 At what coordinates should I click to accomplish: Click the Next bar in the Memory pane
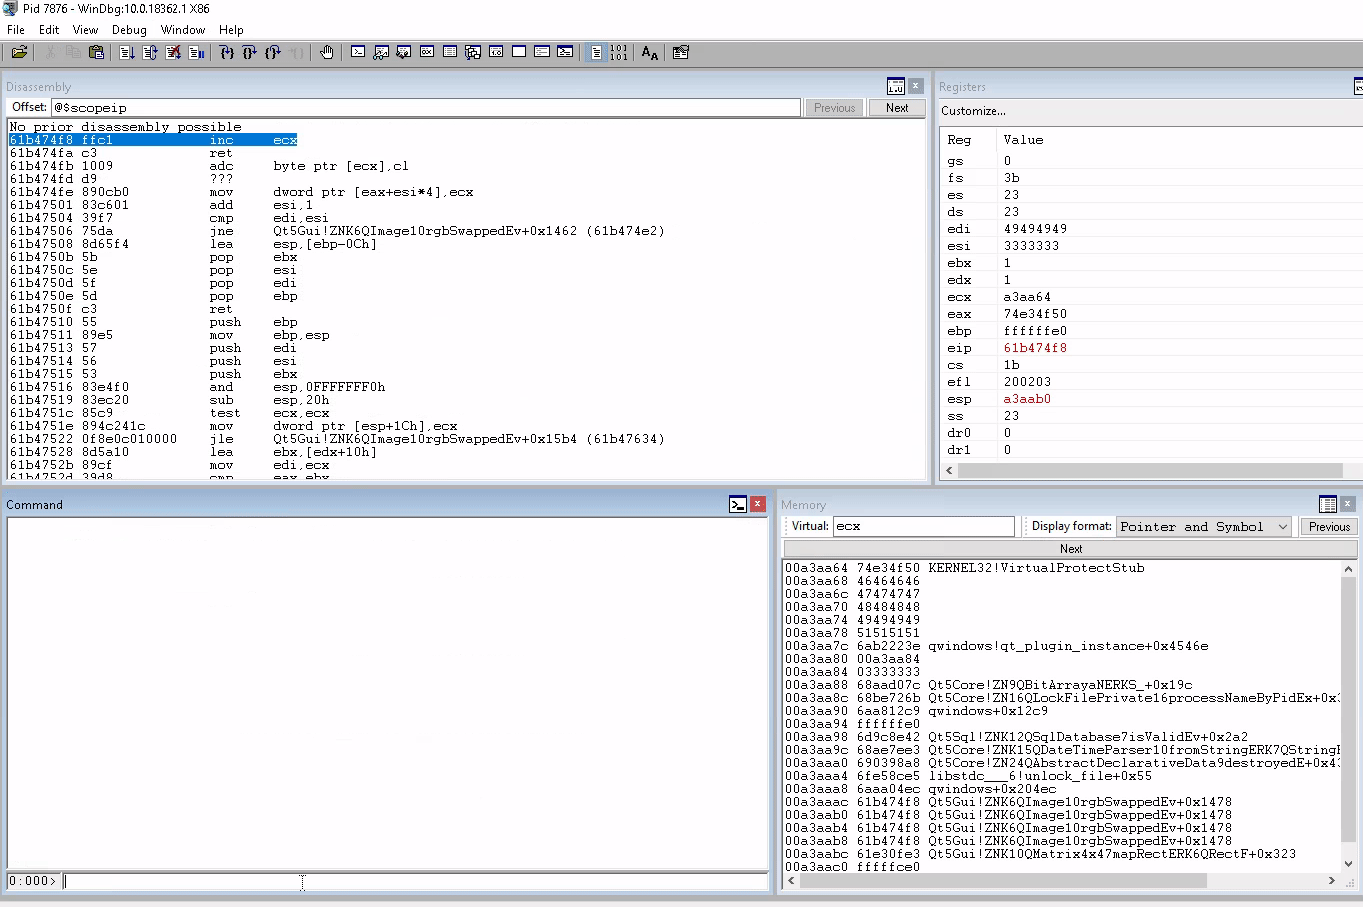click(1070, 549)
